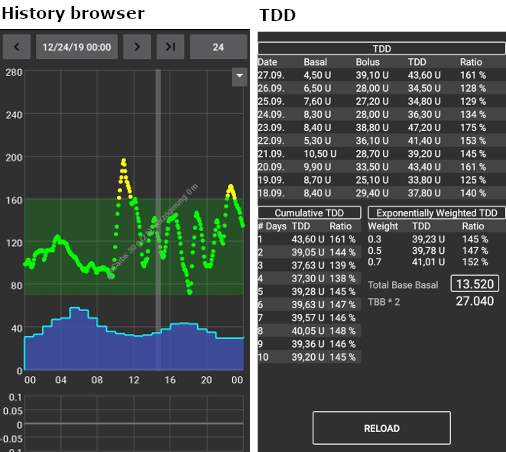Click the 27.09. row in TDD table
This screenshot has height=452, width=506.
pos(382,75)
